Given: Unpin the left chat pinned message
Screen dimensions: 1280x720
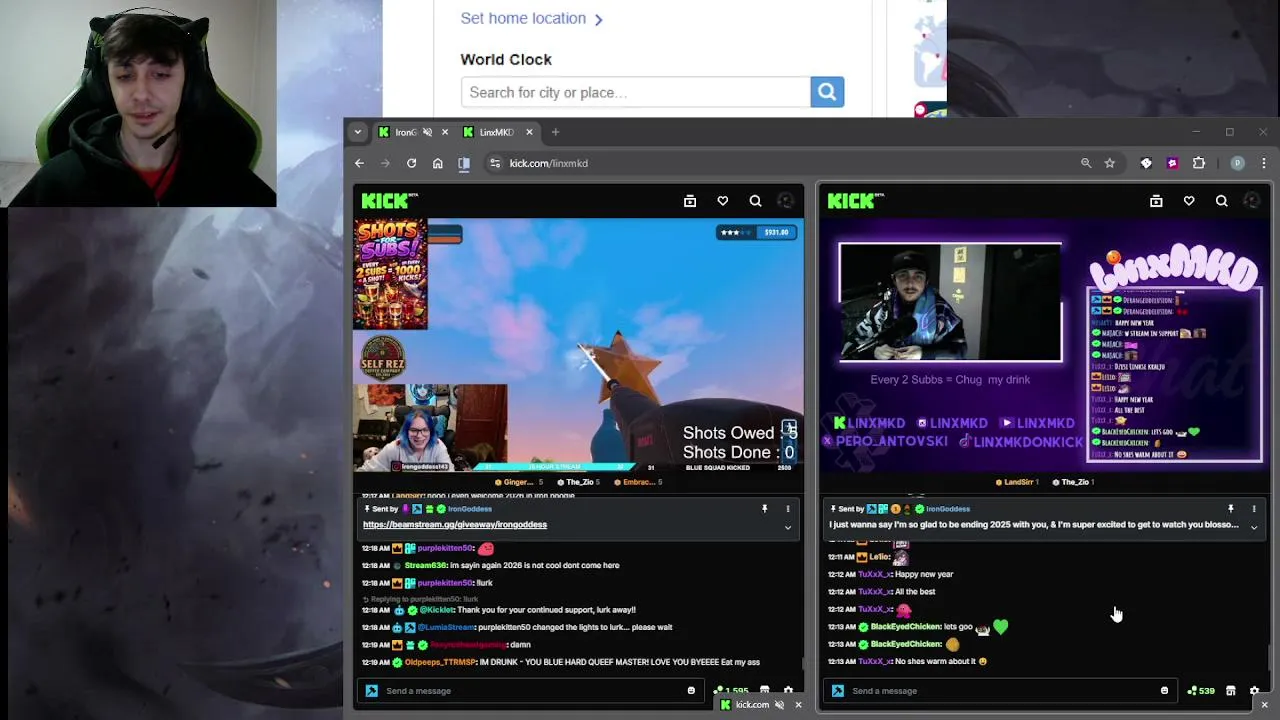Looking at the screenshot, I should point(765,509).
